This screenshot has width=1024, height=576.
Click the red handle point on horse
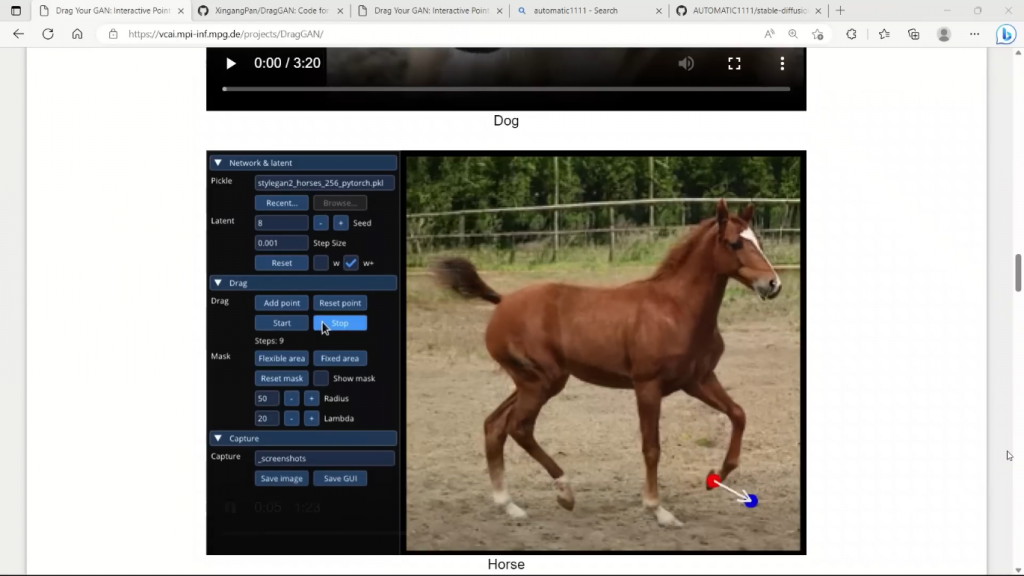pyautogui.click(x=713, y=482)
